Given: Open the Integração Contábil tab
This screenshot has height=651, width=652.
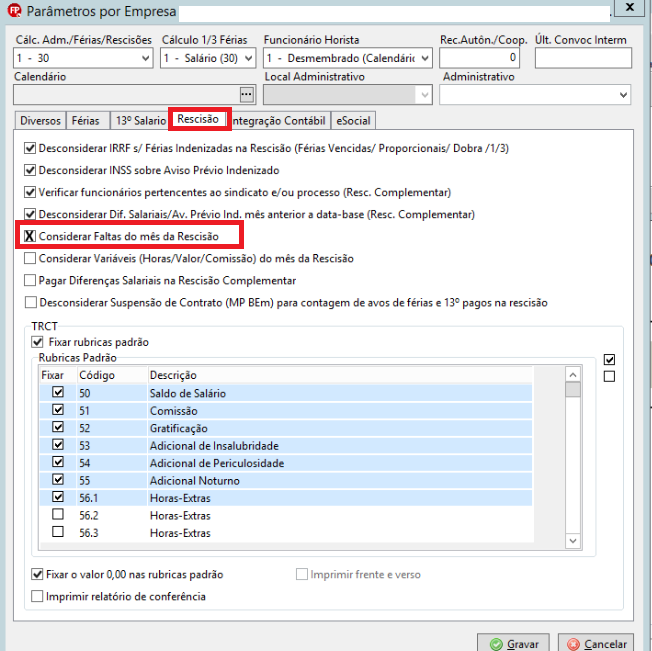Looking at the screenshot, I should click(279, 121).
